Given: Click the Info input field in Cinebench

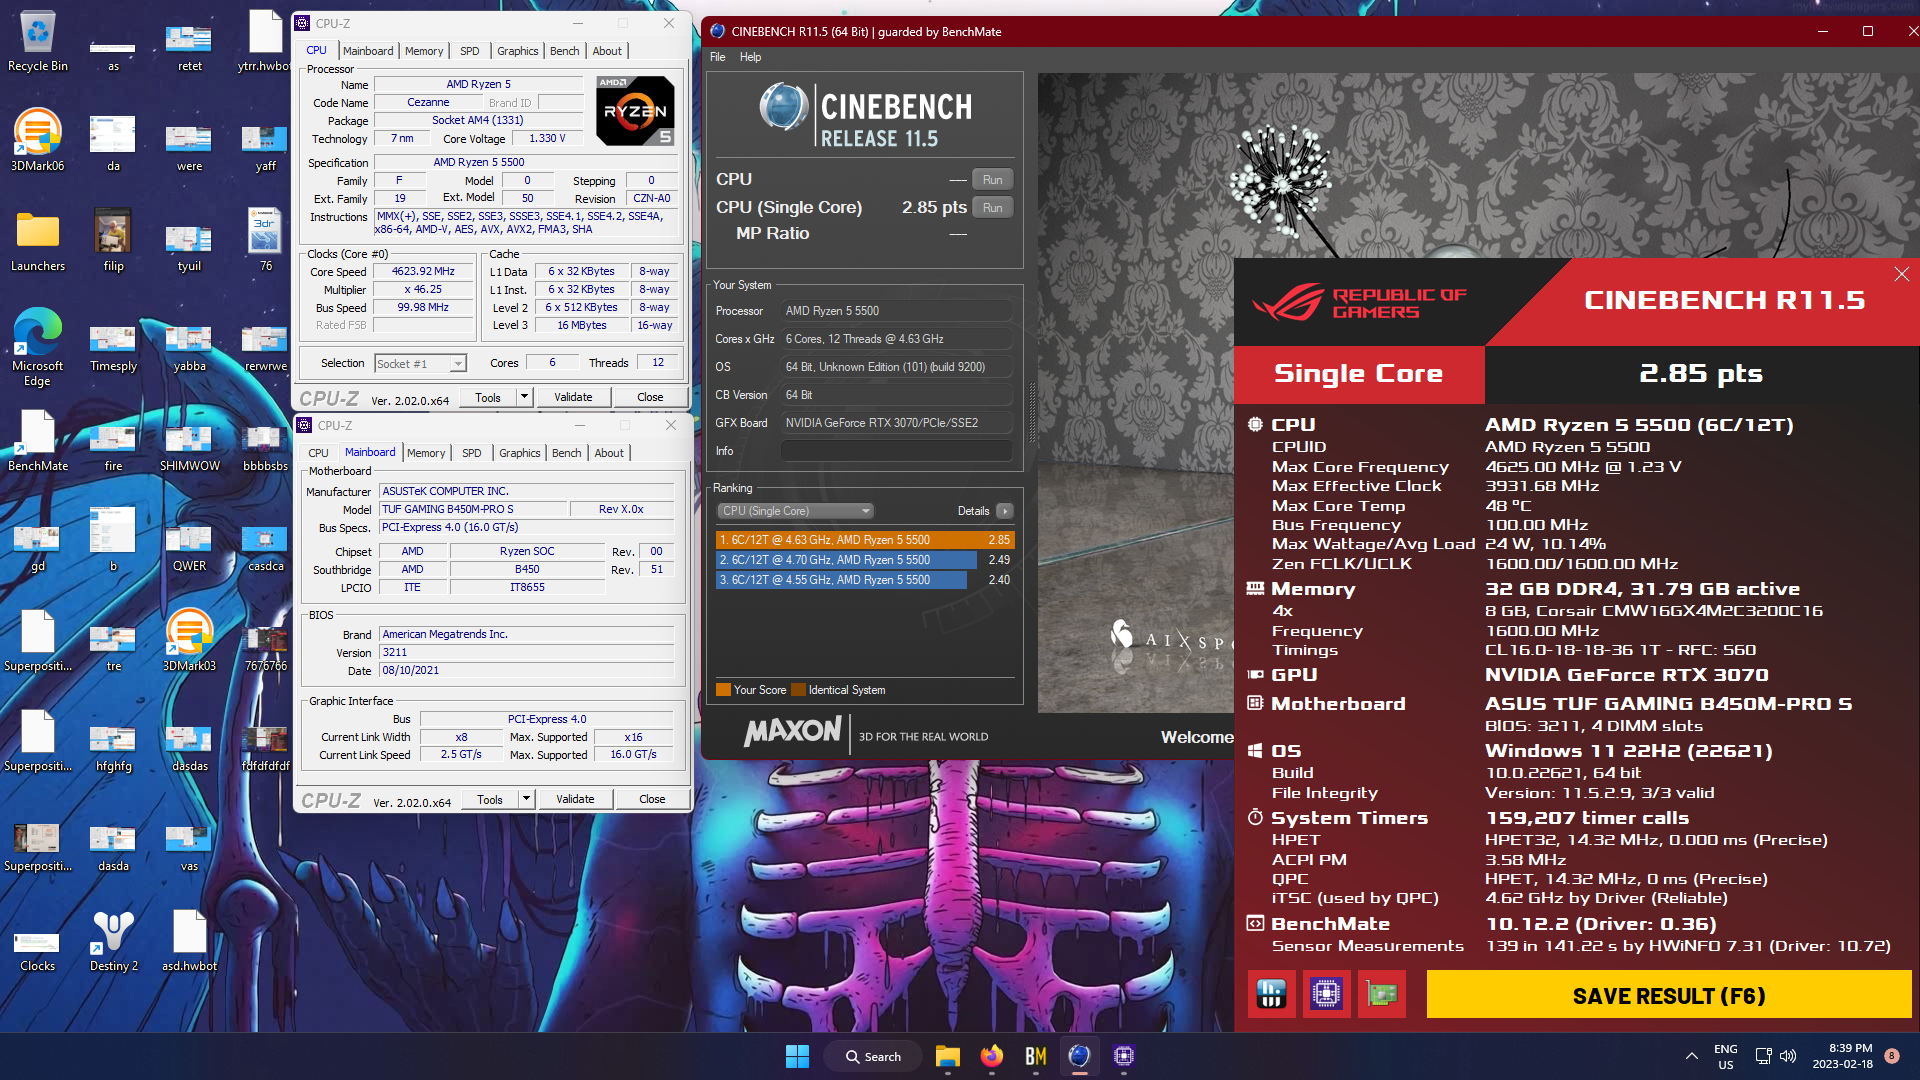Looking at the screenshot, I should pos(896,451).
